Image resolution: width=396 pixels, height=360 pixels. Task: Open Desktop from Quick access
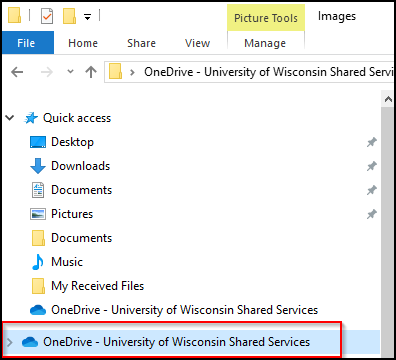(72, 142)
